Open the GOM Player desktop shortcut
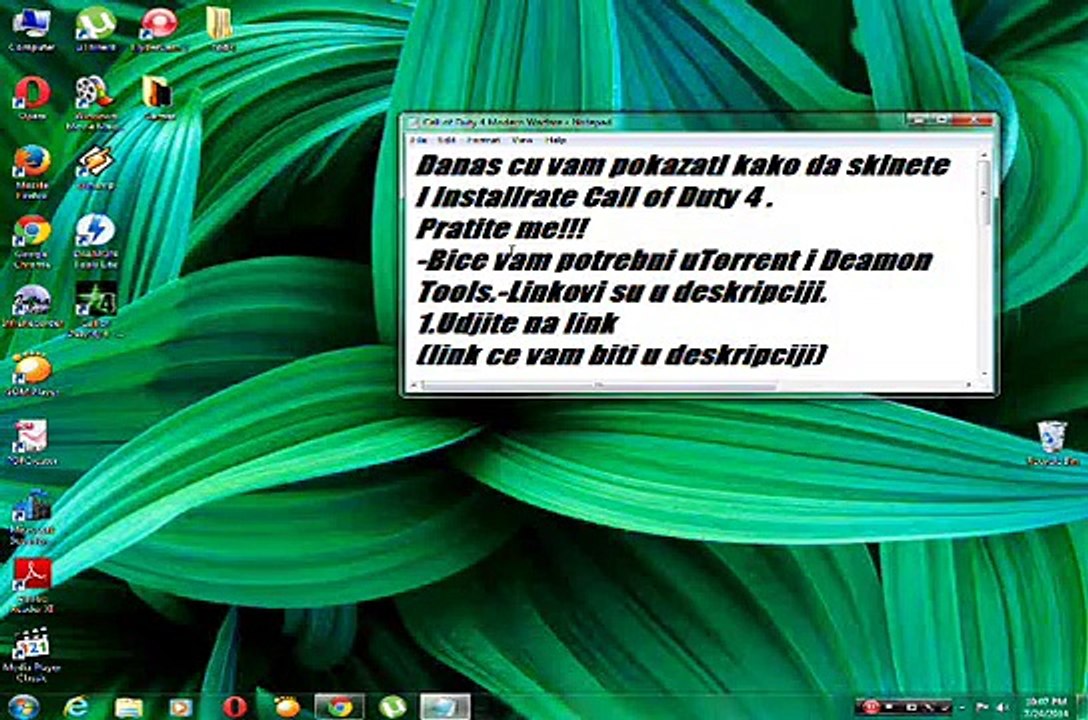The image size is (1088, 720). [32, 375]
